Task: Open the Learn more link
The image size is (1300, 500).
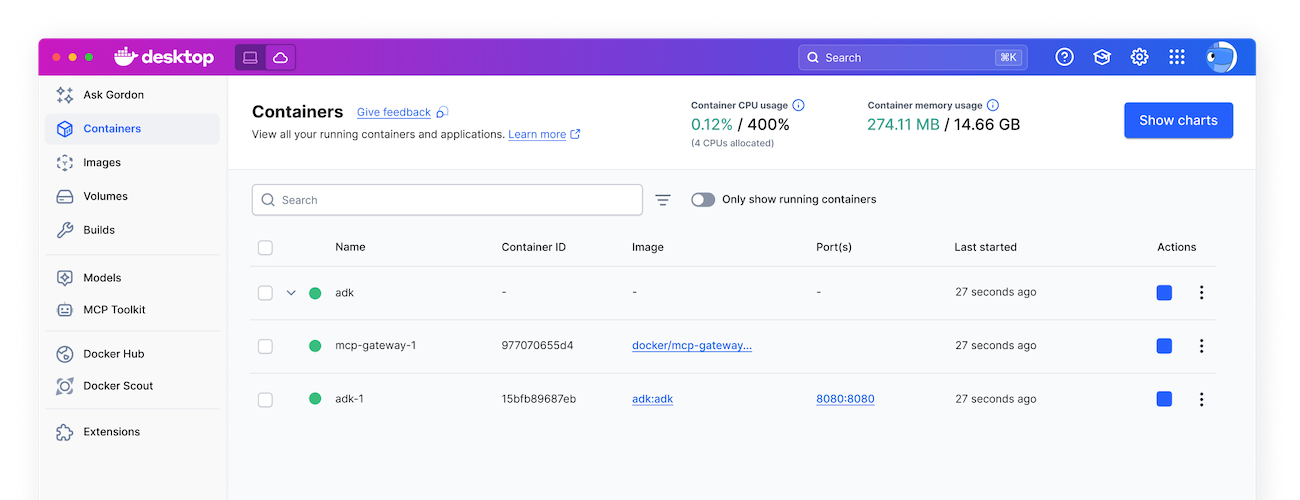Action: pos(537,134)
